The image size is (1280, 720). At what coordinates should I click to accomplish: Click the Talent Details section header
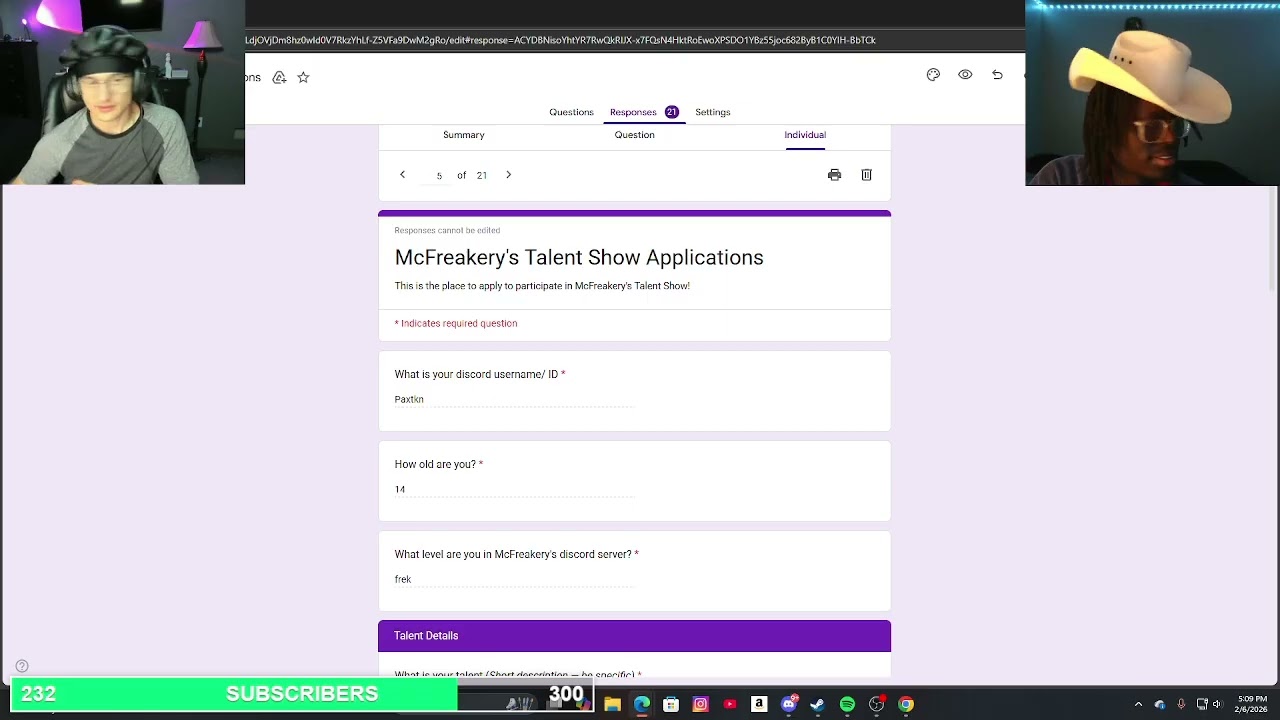(634, 636)
